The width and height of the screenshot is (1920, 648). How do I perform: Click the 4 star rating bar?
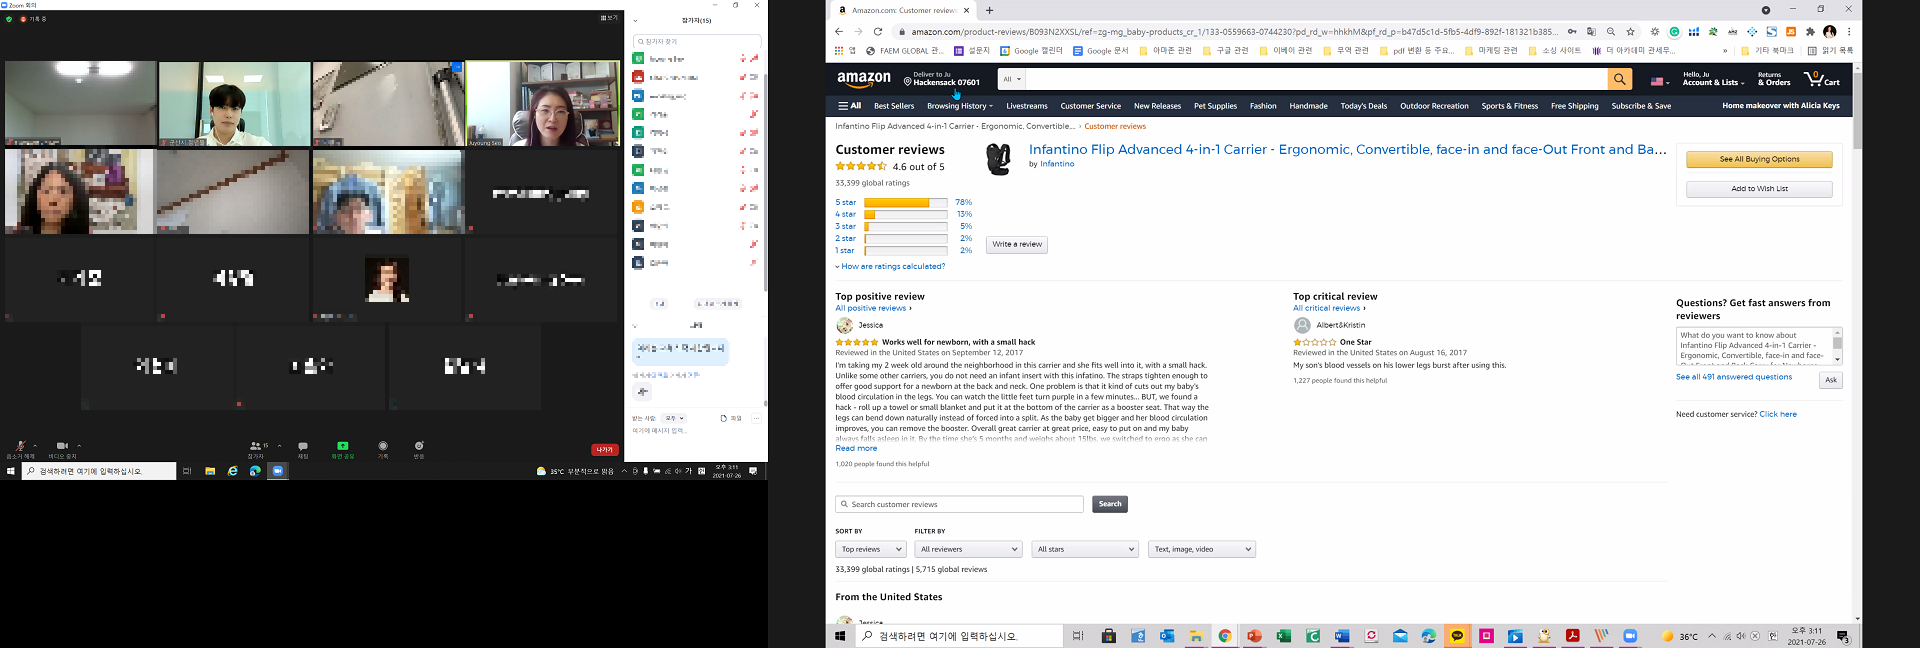pos(905,214)
